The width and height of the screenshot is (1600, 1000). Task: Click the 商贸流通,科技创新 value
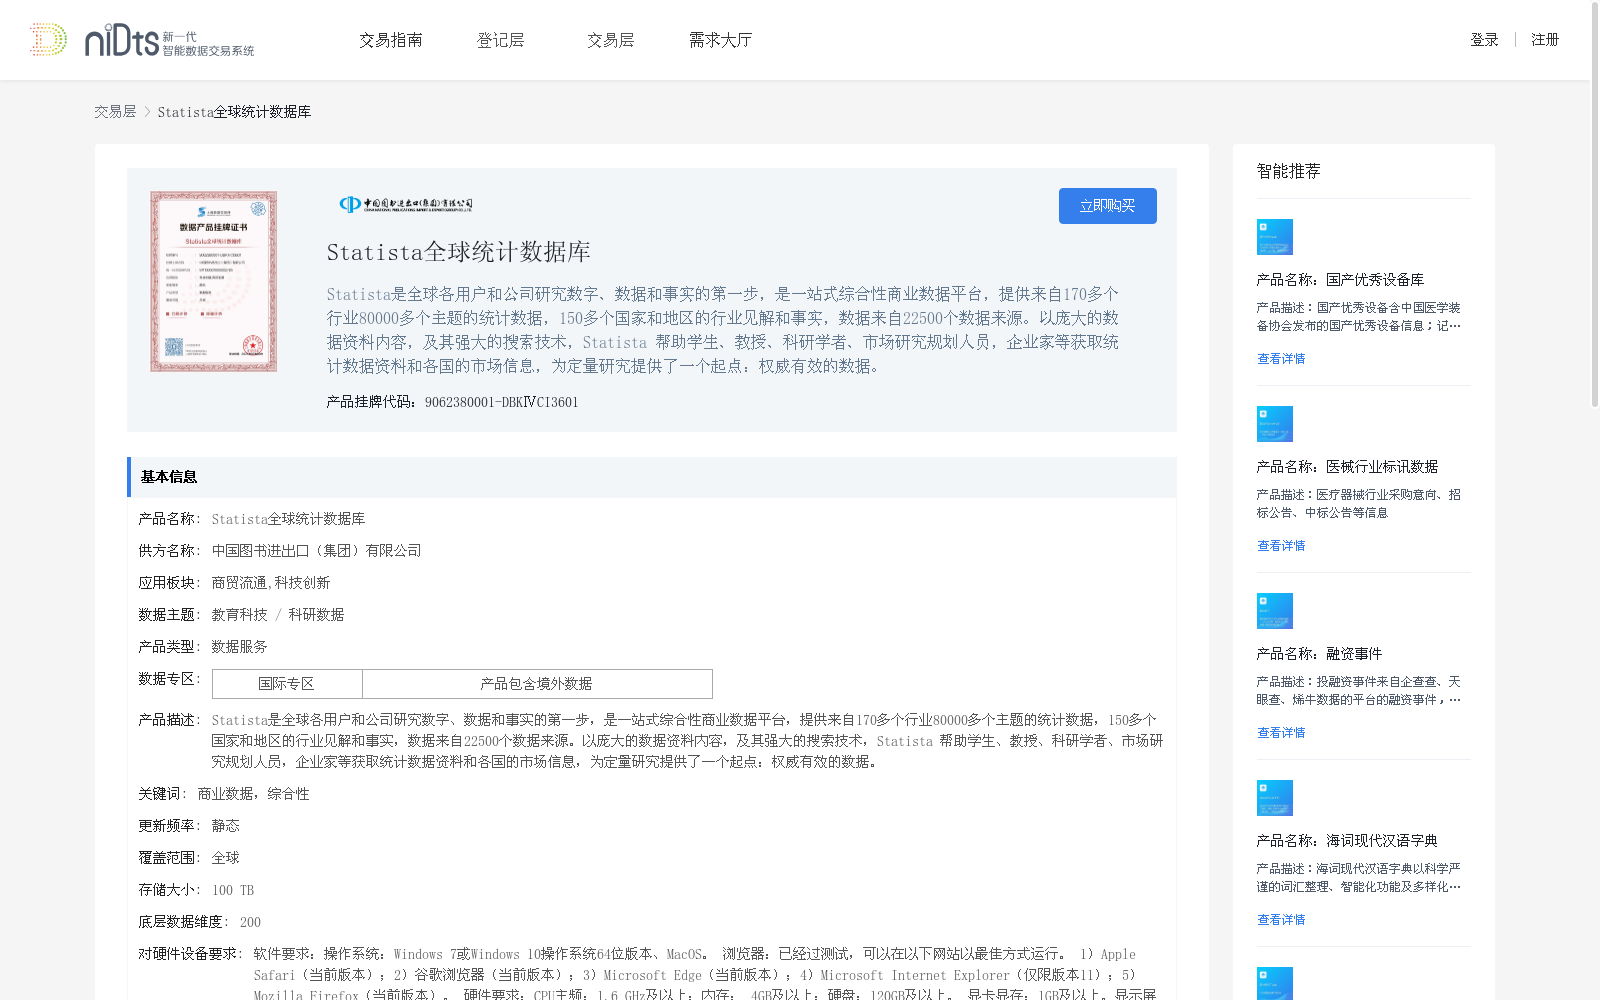pos(270,583)
